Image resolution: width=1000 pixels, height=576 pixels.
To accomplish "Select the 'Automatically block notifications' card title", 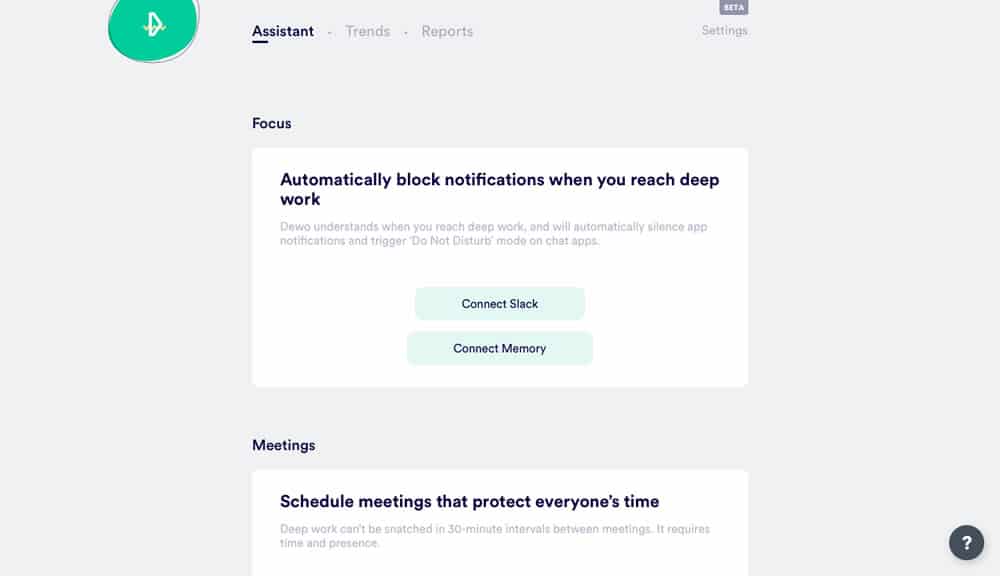I will tap(499, 189).
